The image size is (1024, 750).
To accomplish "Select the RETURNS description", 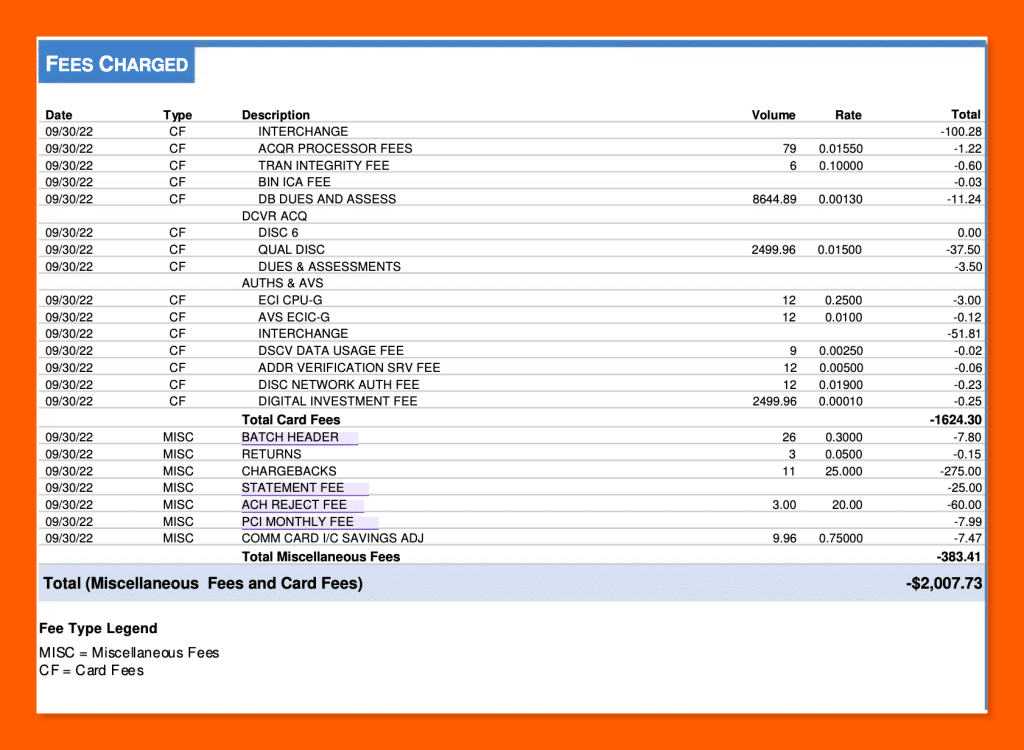I will point(272,454).
